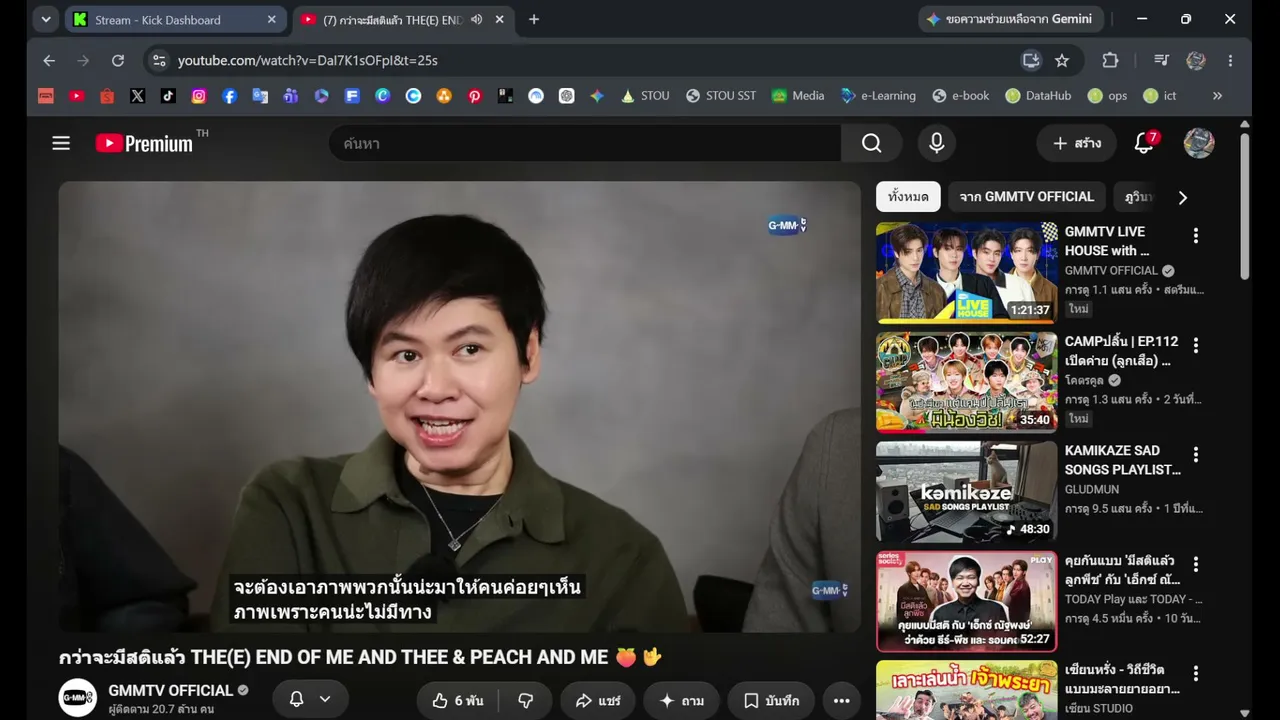Open options for GMMTV LIVE HOUSE video
The image size is (1280, 720).
pos(1195,236)
